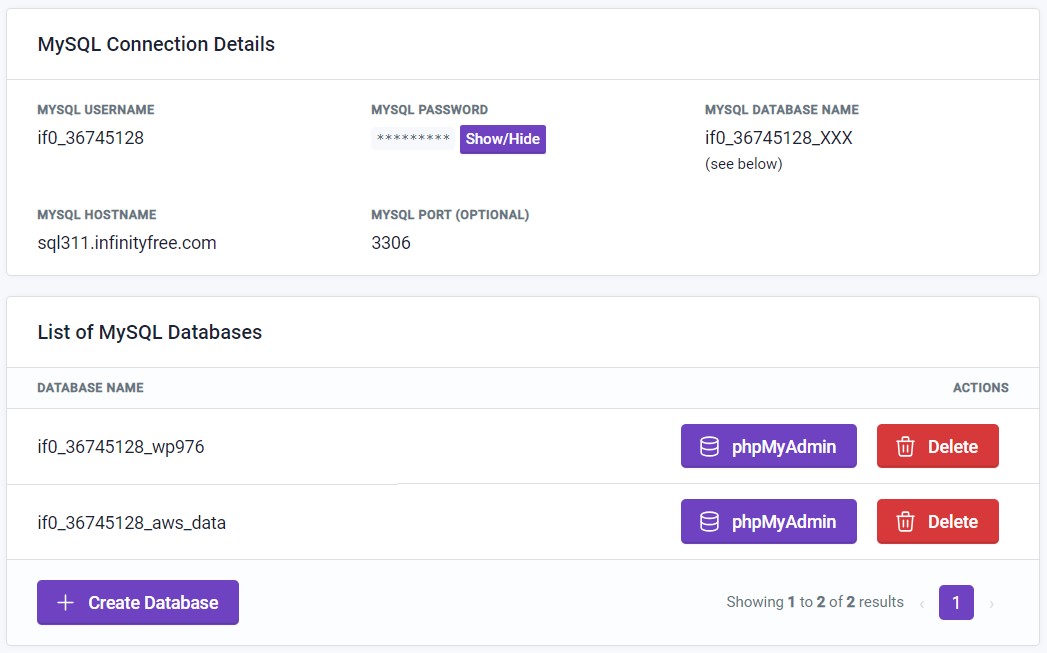The image size is (1047, 653).
Task: Click the MYSQL DATABASE NAME label
Action: coord(782,110)
